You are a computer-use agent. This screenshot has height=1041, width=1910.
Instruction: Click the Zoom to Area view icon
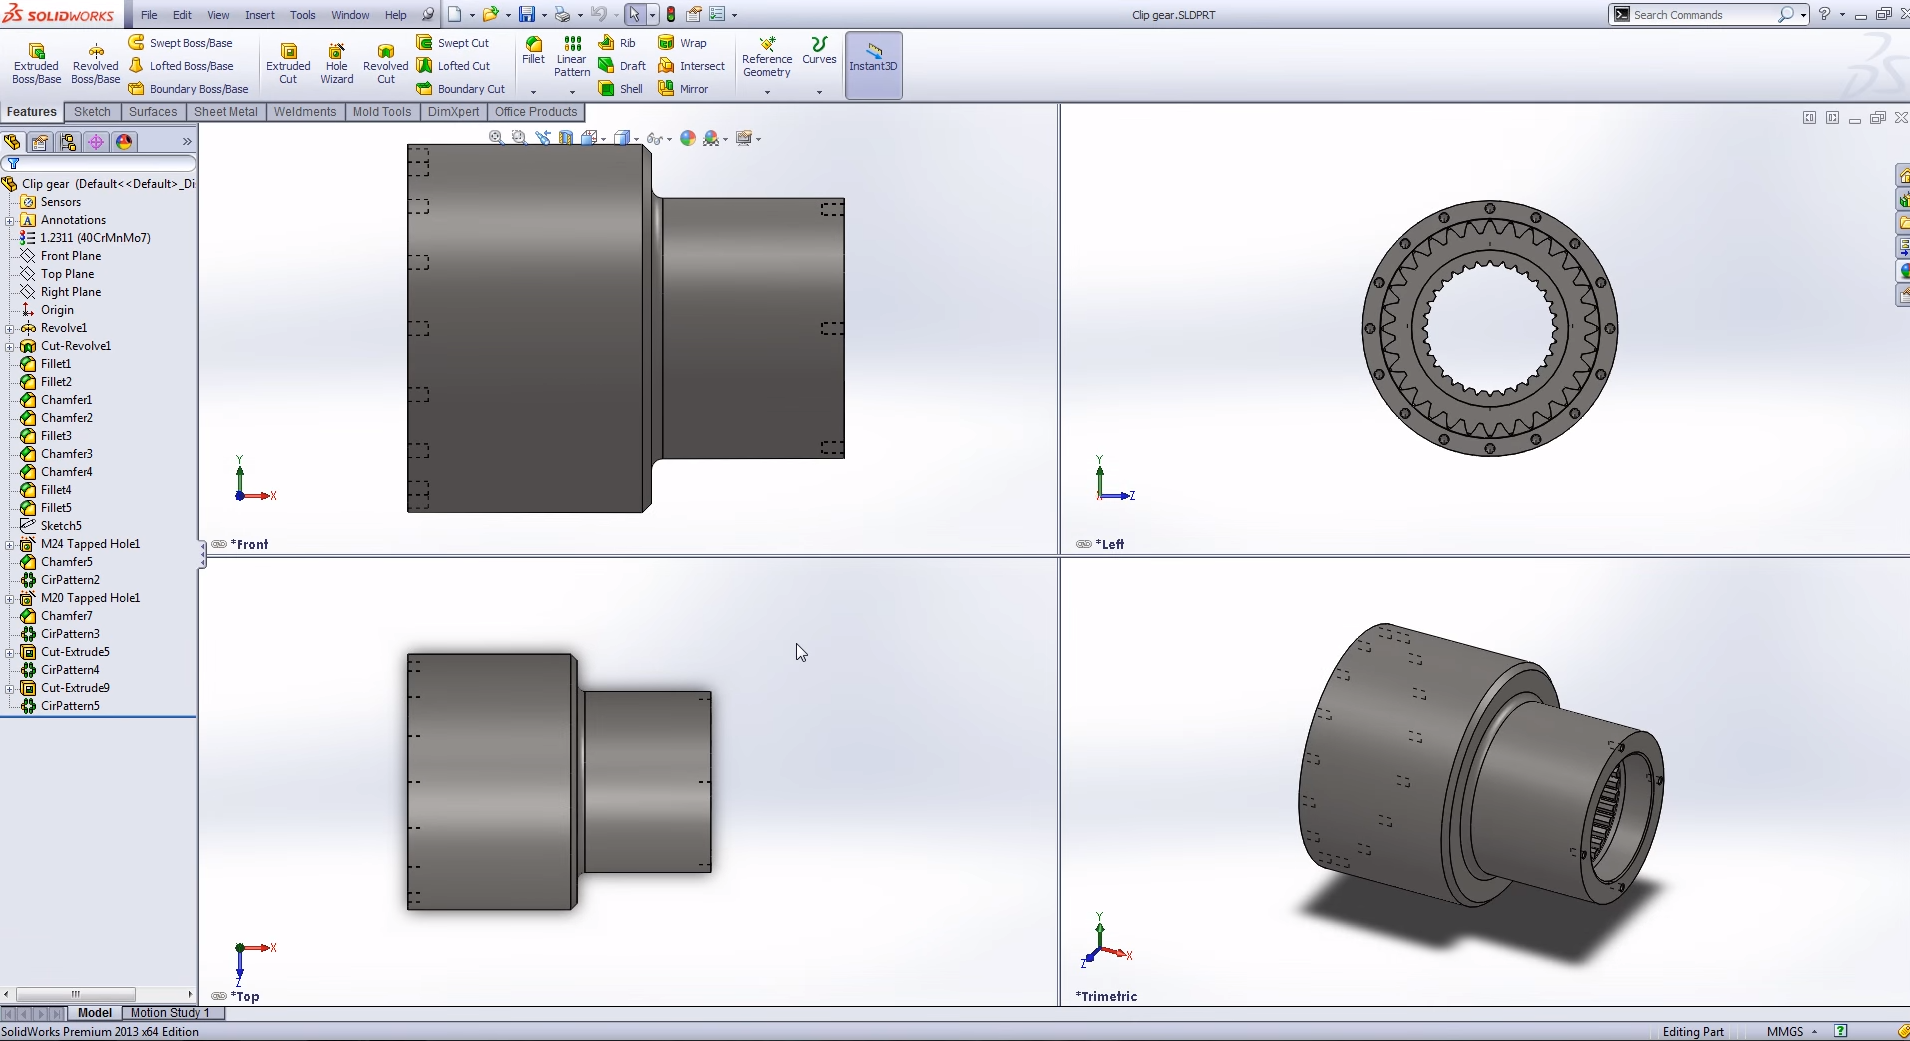pyautogui.click(x=519, y=138)
